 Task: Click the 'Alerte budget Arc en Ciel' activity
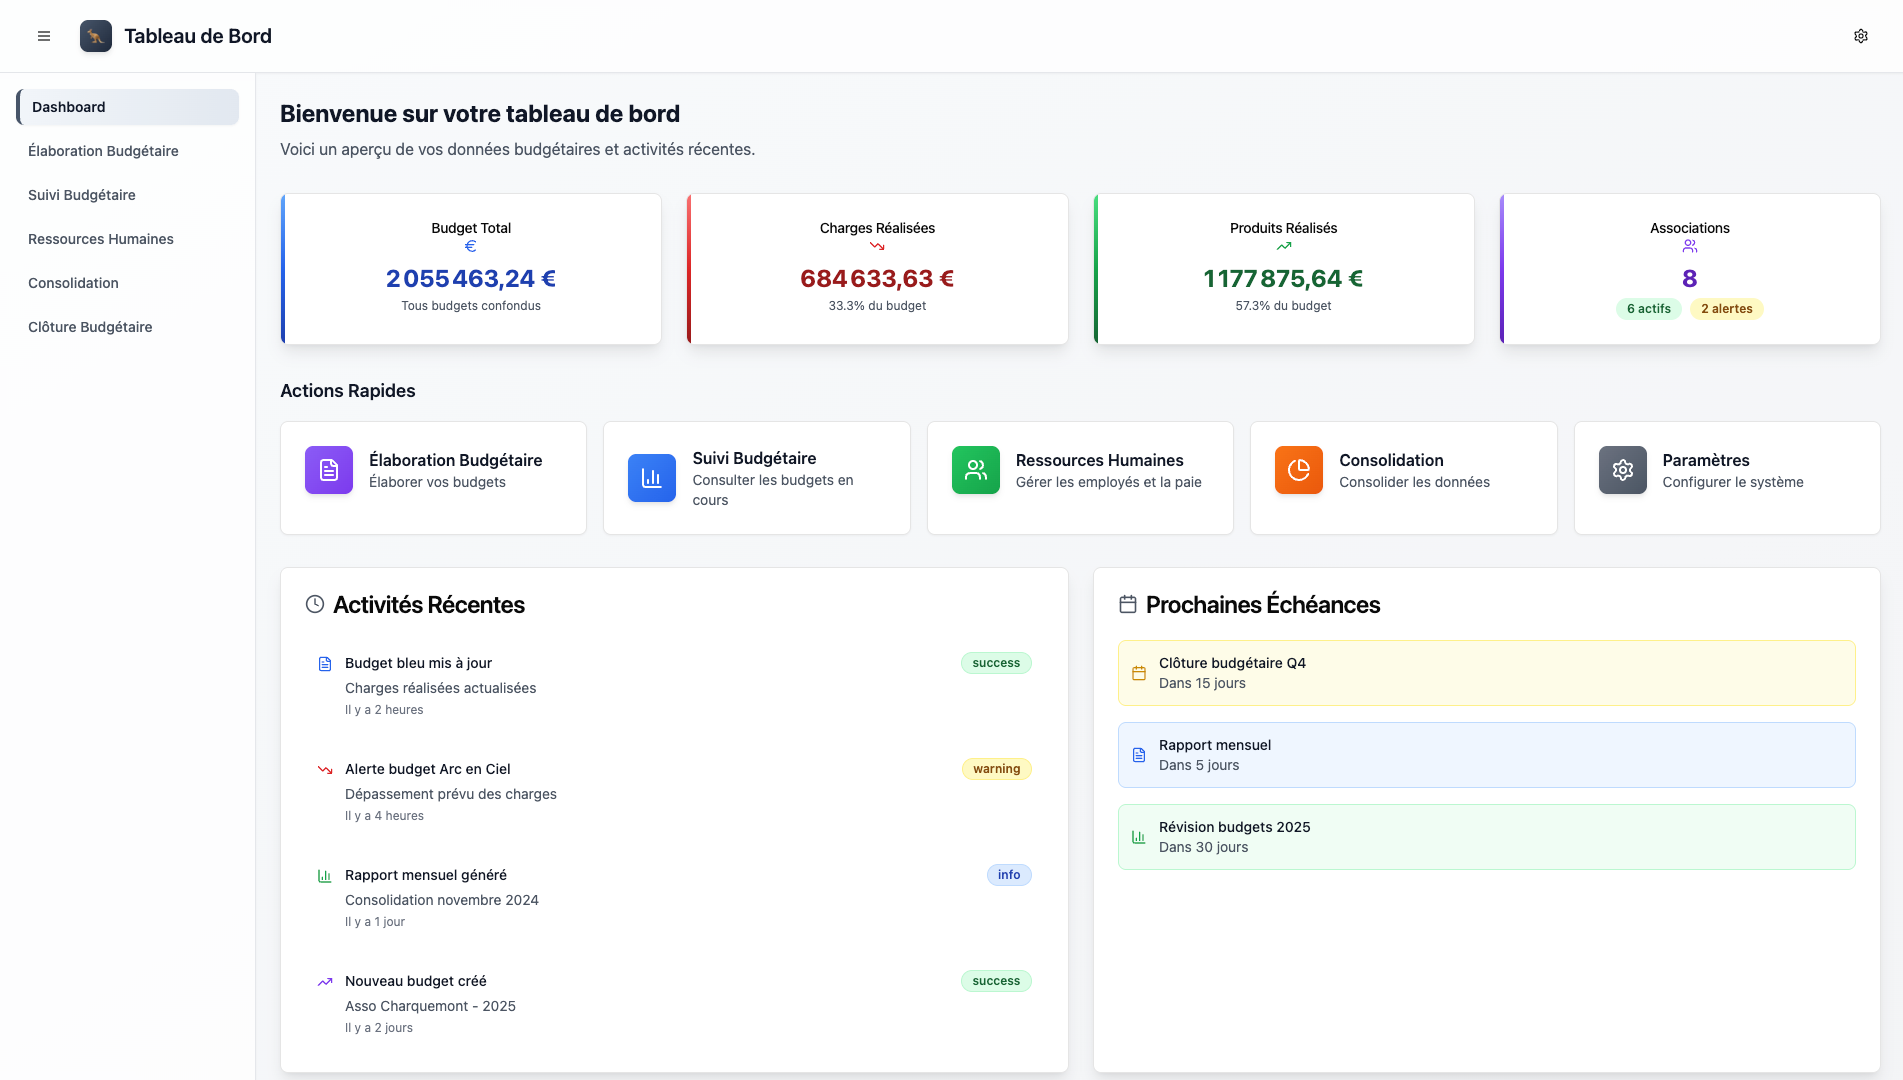pos(427,769)
